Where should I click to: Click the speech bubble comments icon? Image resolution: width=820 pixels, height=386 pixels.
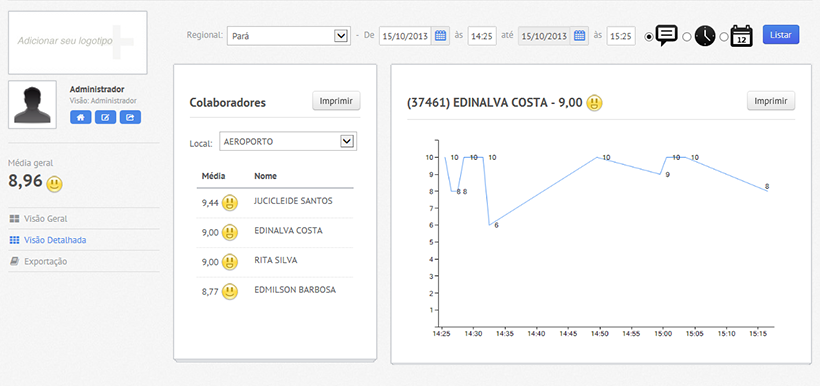click(x=666, y=36)
